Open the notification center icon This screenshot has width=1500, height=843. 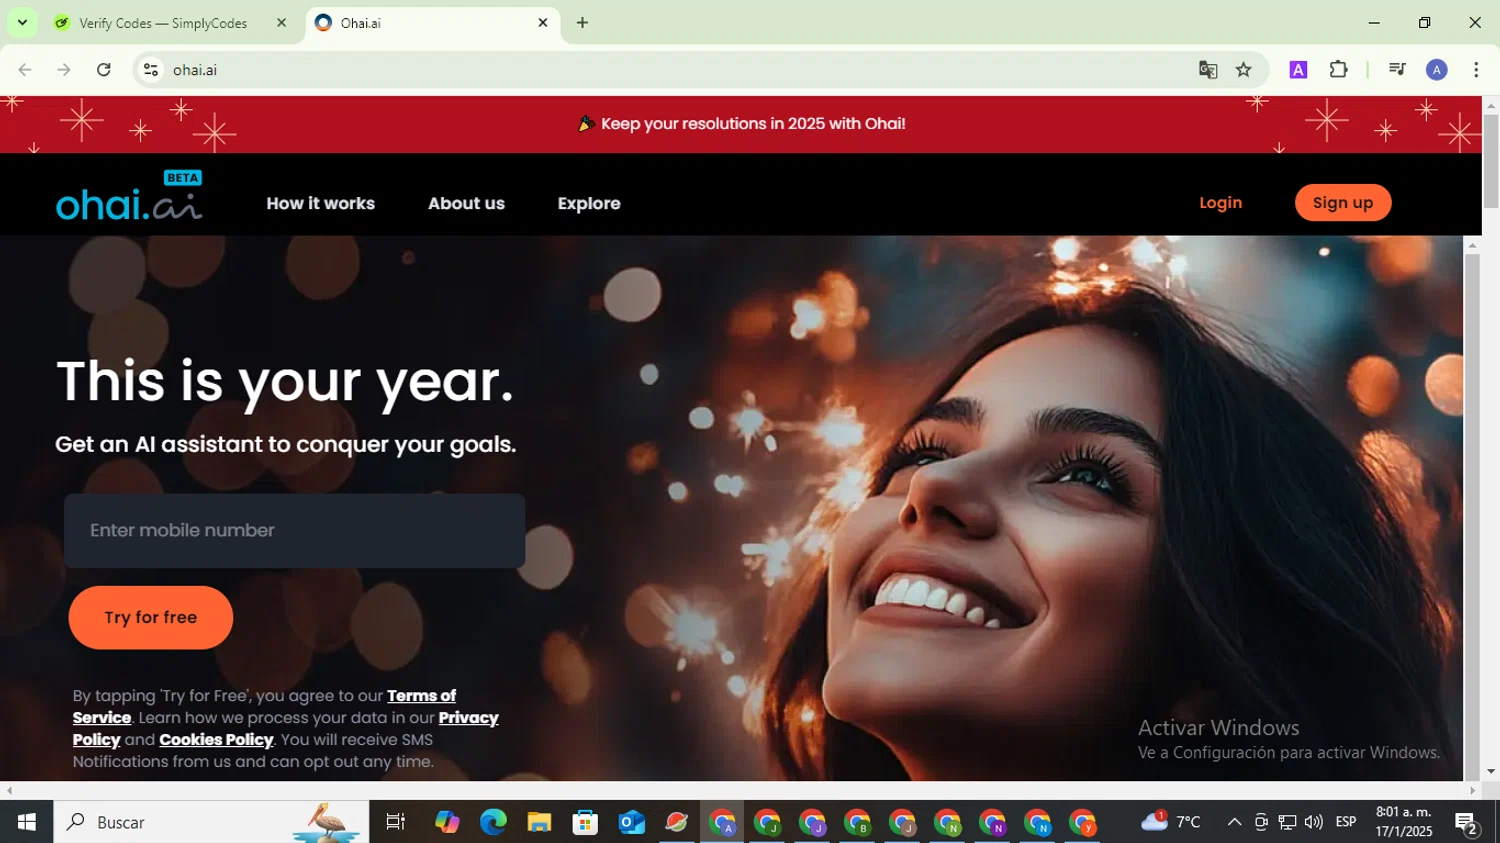pyautogui.click(x=1467, y=822)
